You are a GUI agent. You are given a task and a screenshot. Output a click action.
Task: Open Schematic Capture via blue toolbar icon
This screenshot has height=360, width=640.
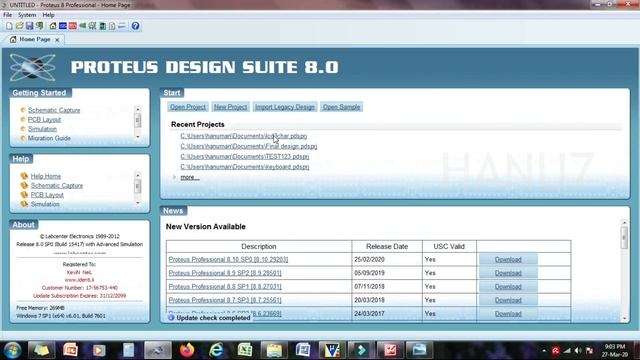(x=62, y=26)
